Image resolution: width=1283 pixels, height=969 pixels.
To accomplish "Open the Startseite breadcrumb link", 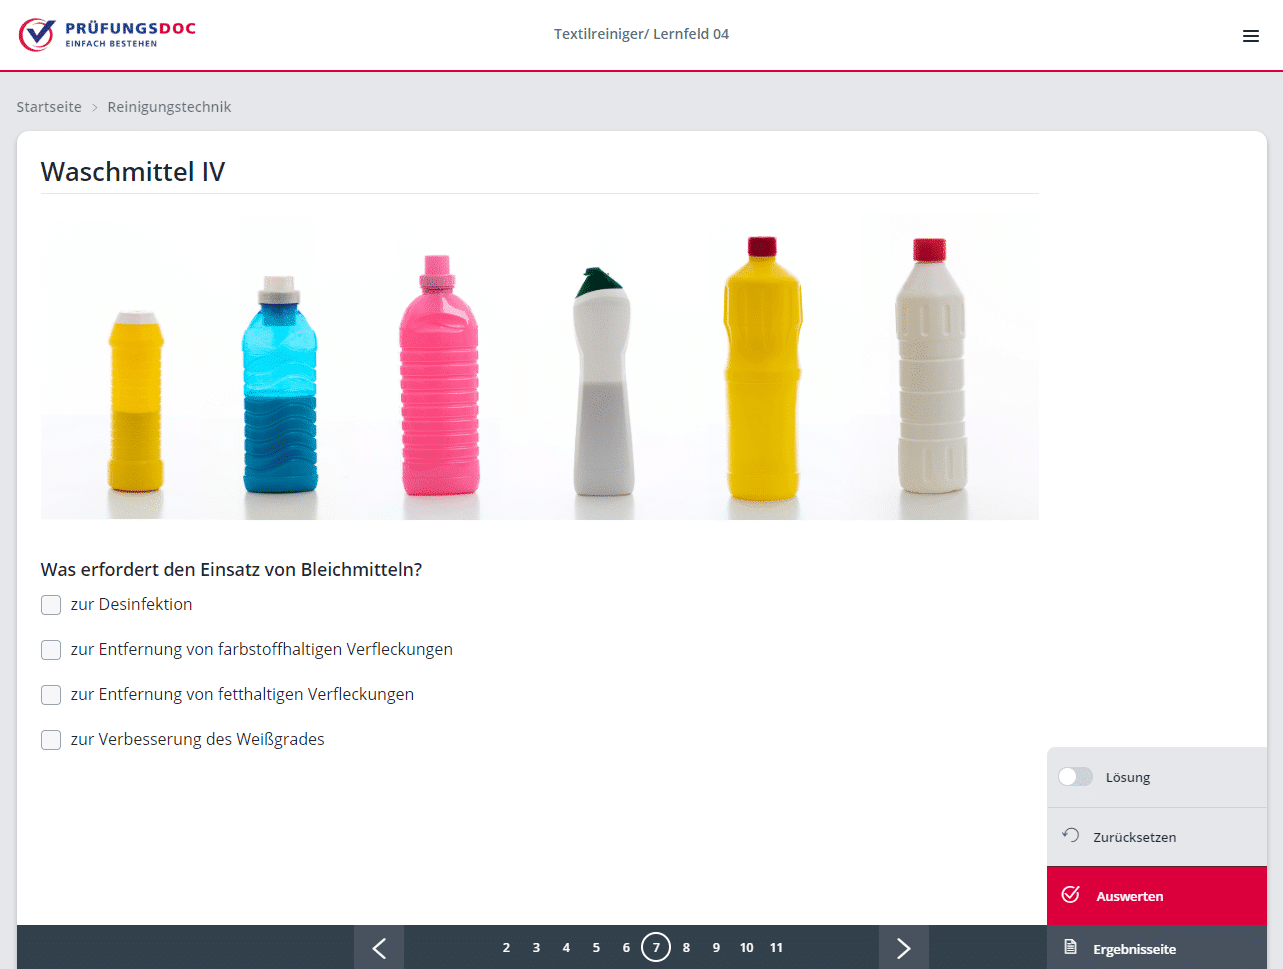I will tap(49, 107).
